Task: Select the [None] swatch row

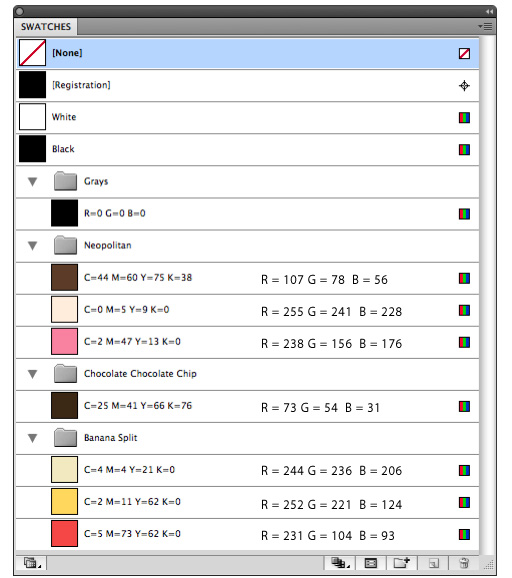Action: click(x=247, y=53)
